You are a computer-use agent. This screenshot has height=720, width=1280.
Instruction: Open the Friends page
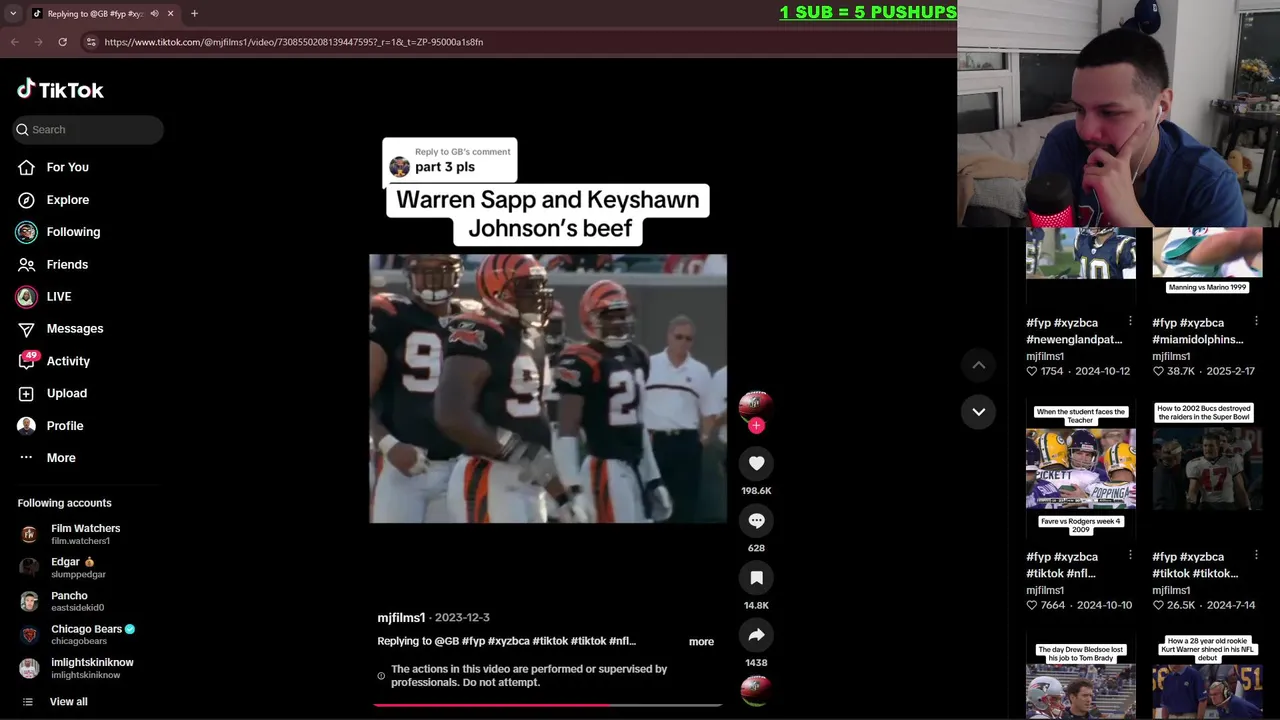pos(67,264)
